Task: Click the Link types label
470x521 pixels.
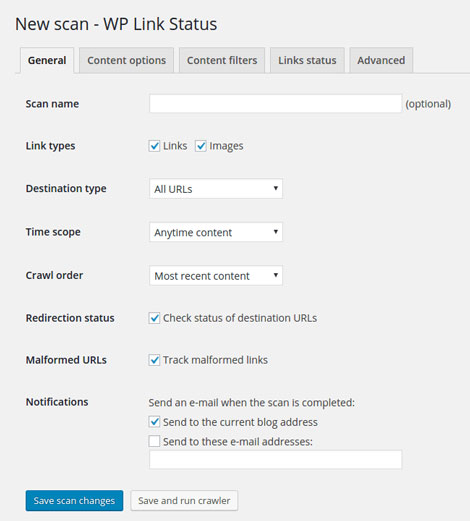Action: point(50,146)
